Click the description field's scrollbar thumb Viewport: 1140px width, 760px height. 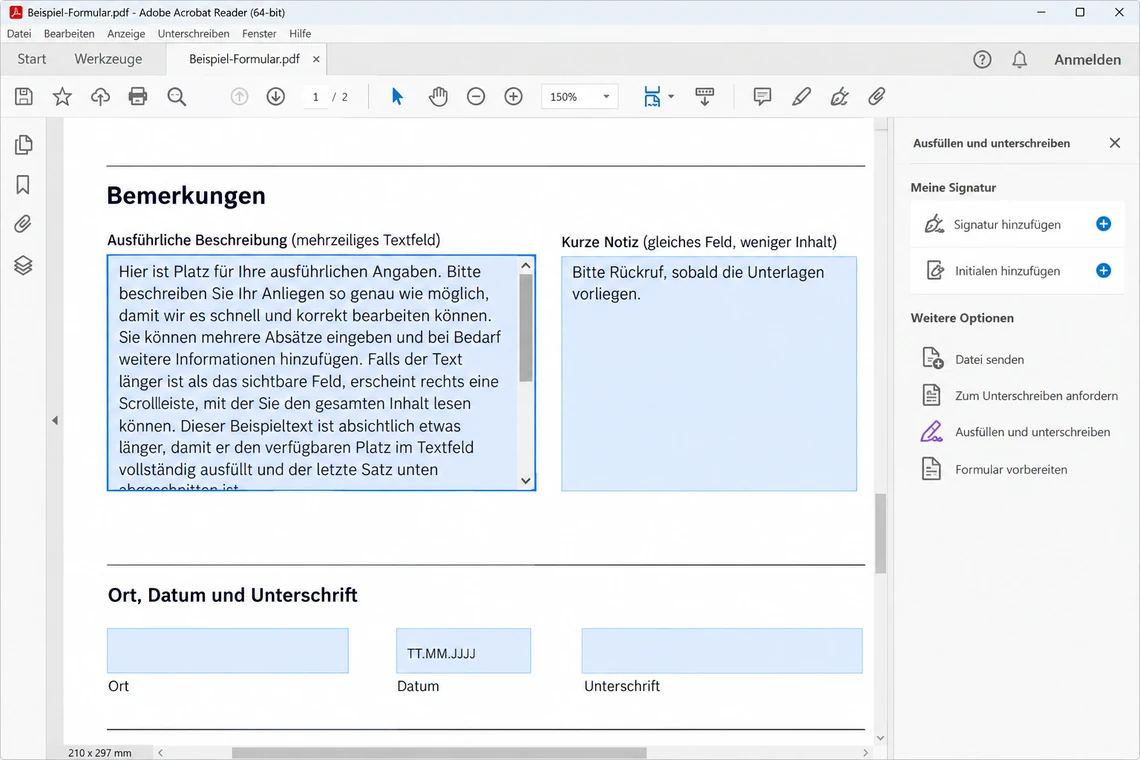[x=526, y=328]
